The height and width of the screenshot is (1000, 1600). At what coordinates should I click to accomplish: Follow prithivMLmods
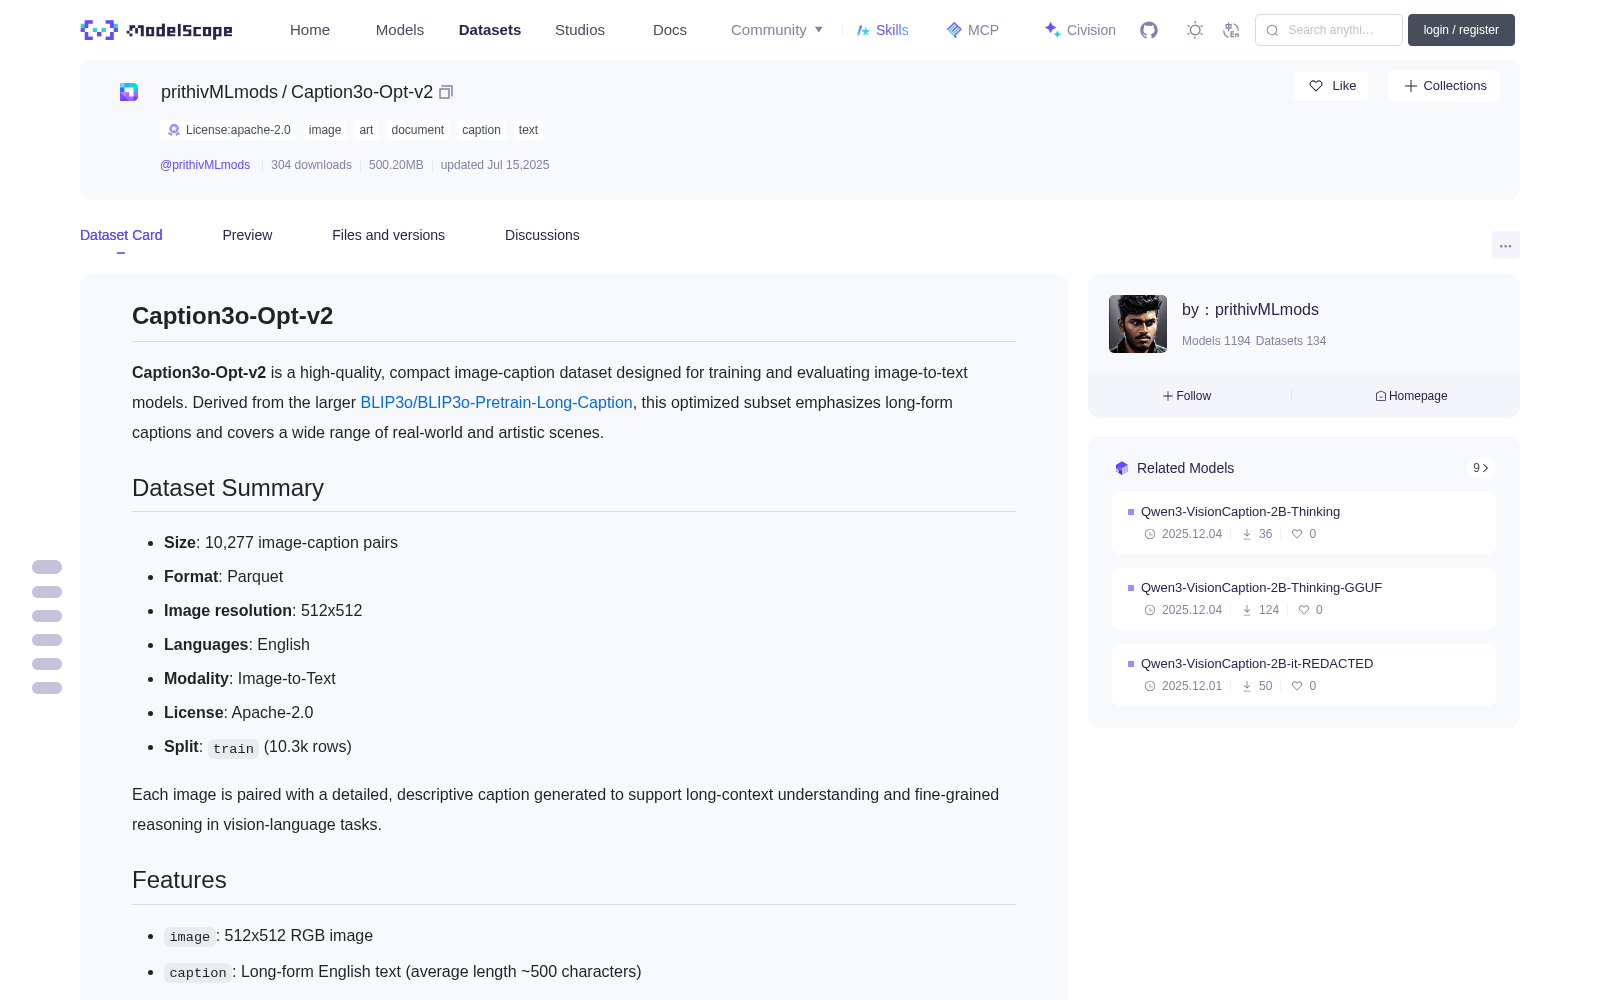tap(1187, 396)
